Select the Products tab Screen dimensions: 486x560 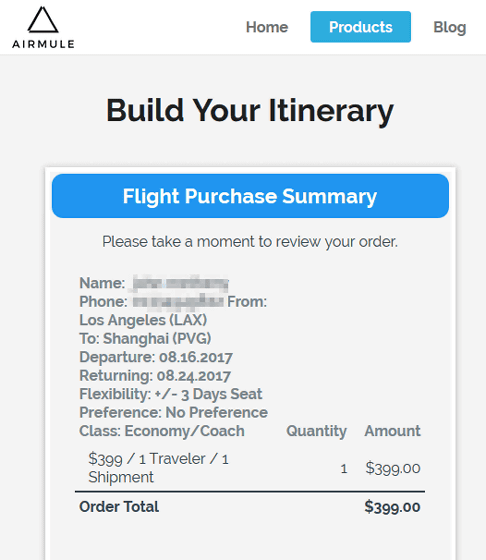click(x=360, y=27)
